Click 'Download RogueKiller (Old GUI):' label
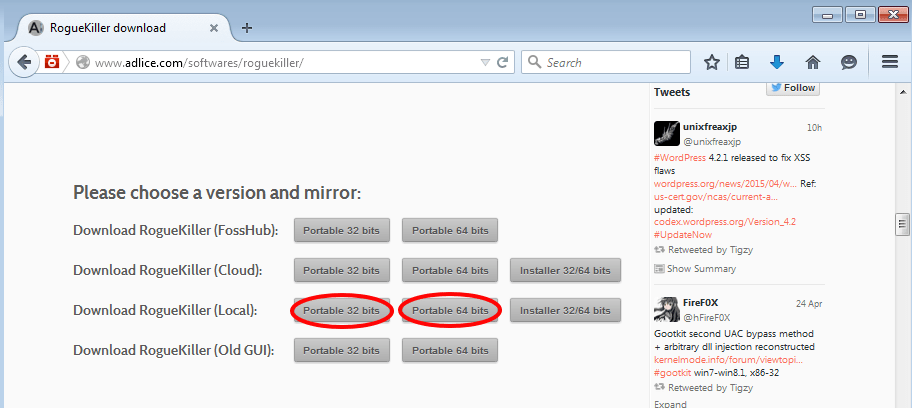Viewport: 912px width, 408px height. point(173,351)
